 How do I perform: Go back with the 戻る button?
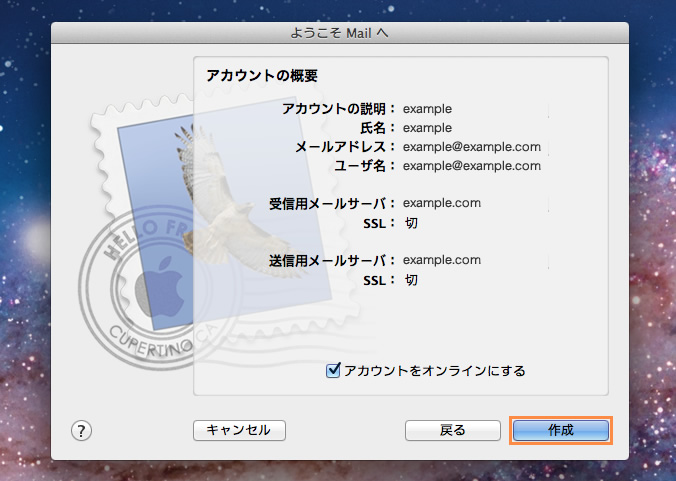tap(453, 430)
